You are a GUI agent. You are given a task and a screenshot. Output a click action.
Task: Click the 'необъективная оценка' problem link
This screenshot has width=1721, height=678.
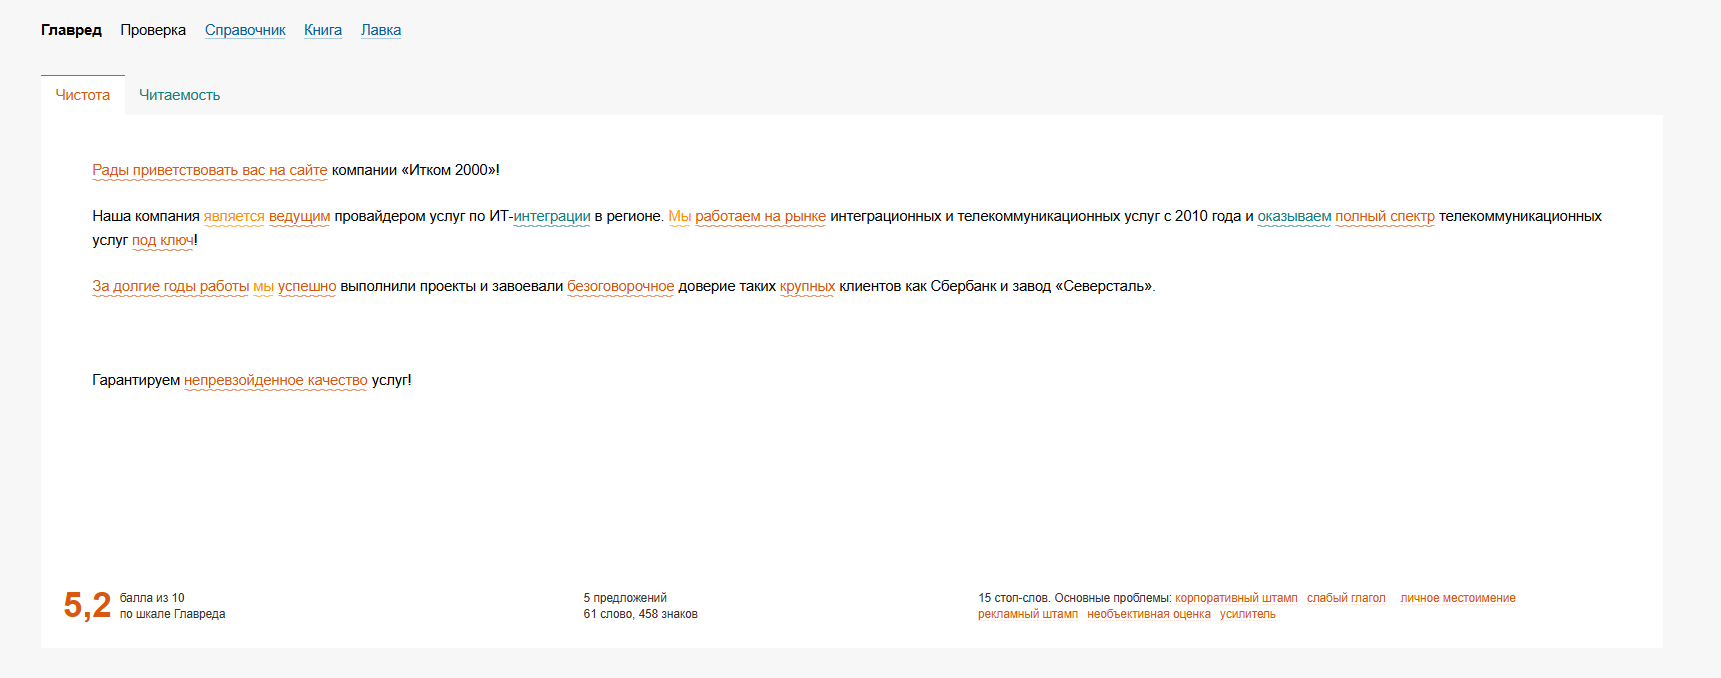1148,614
